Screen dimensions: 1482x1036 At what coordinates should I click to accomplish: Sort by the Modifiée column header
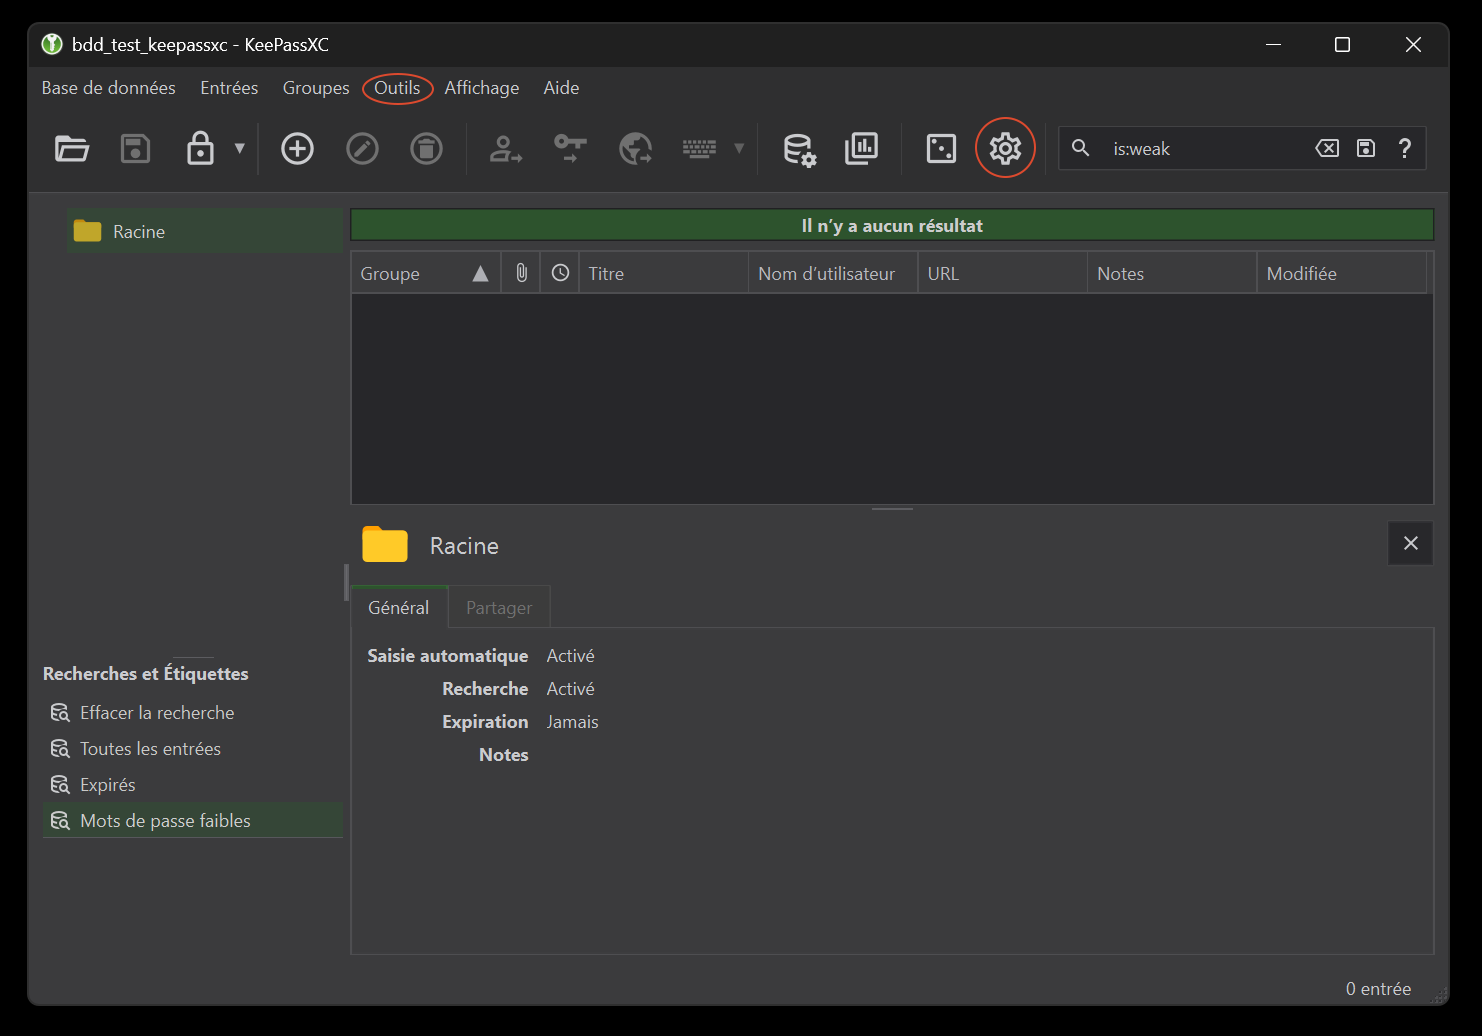1341,273
